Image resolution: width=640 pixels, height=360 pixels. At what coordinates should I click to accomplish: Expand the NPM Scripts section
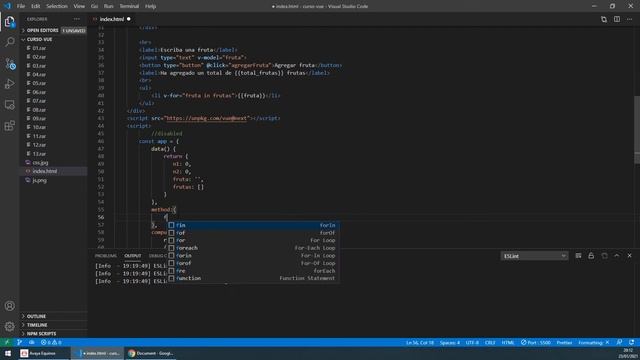54,333
